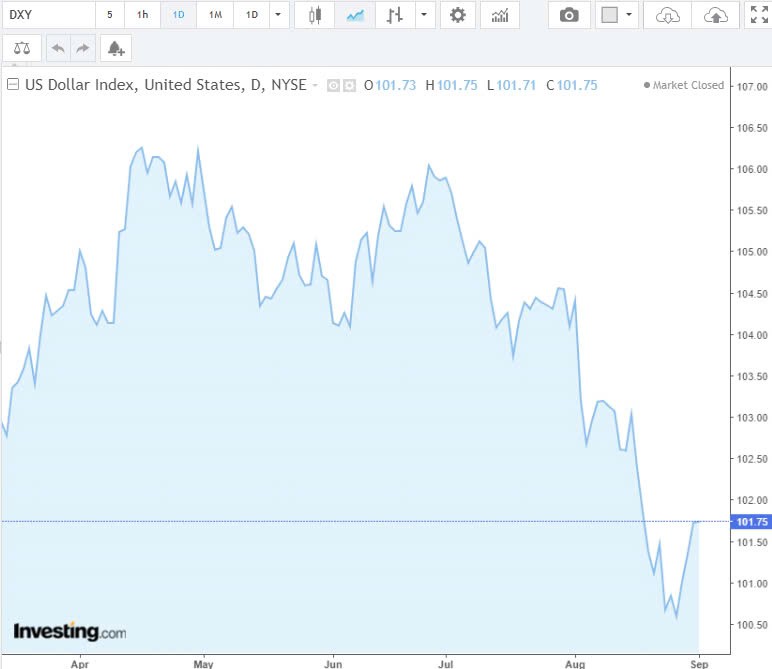This screenshot has height=669, width=772.
Task: Open chart settings gear
Action: click(x=458, y=15)
